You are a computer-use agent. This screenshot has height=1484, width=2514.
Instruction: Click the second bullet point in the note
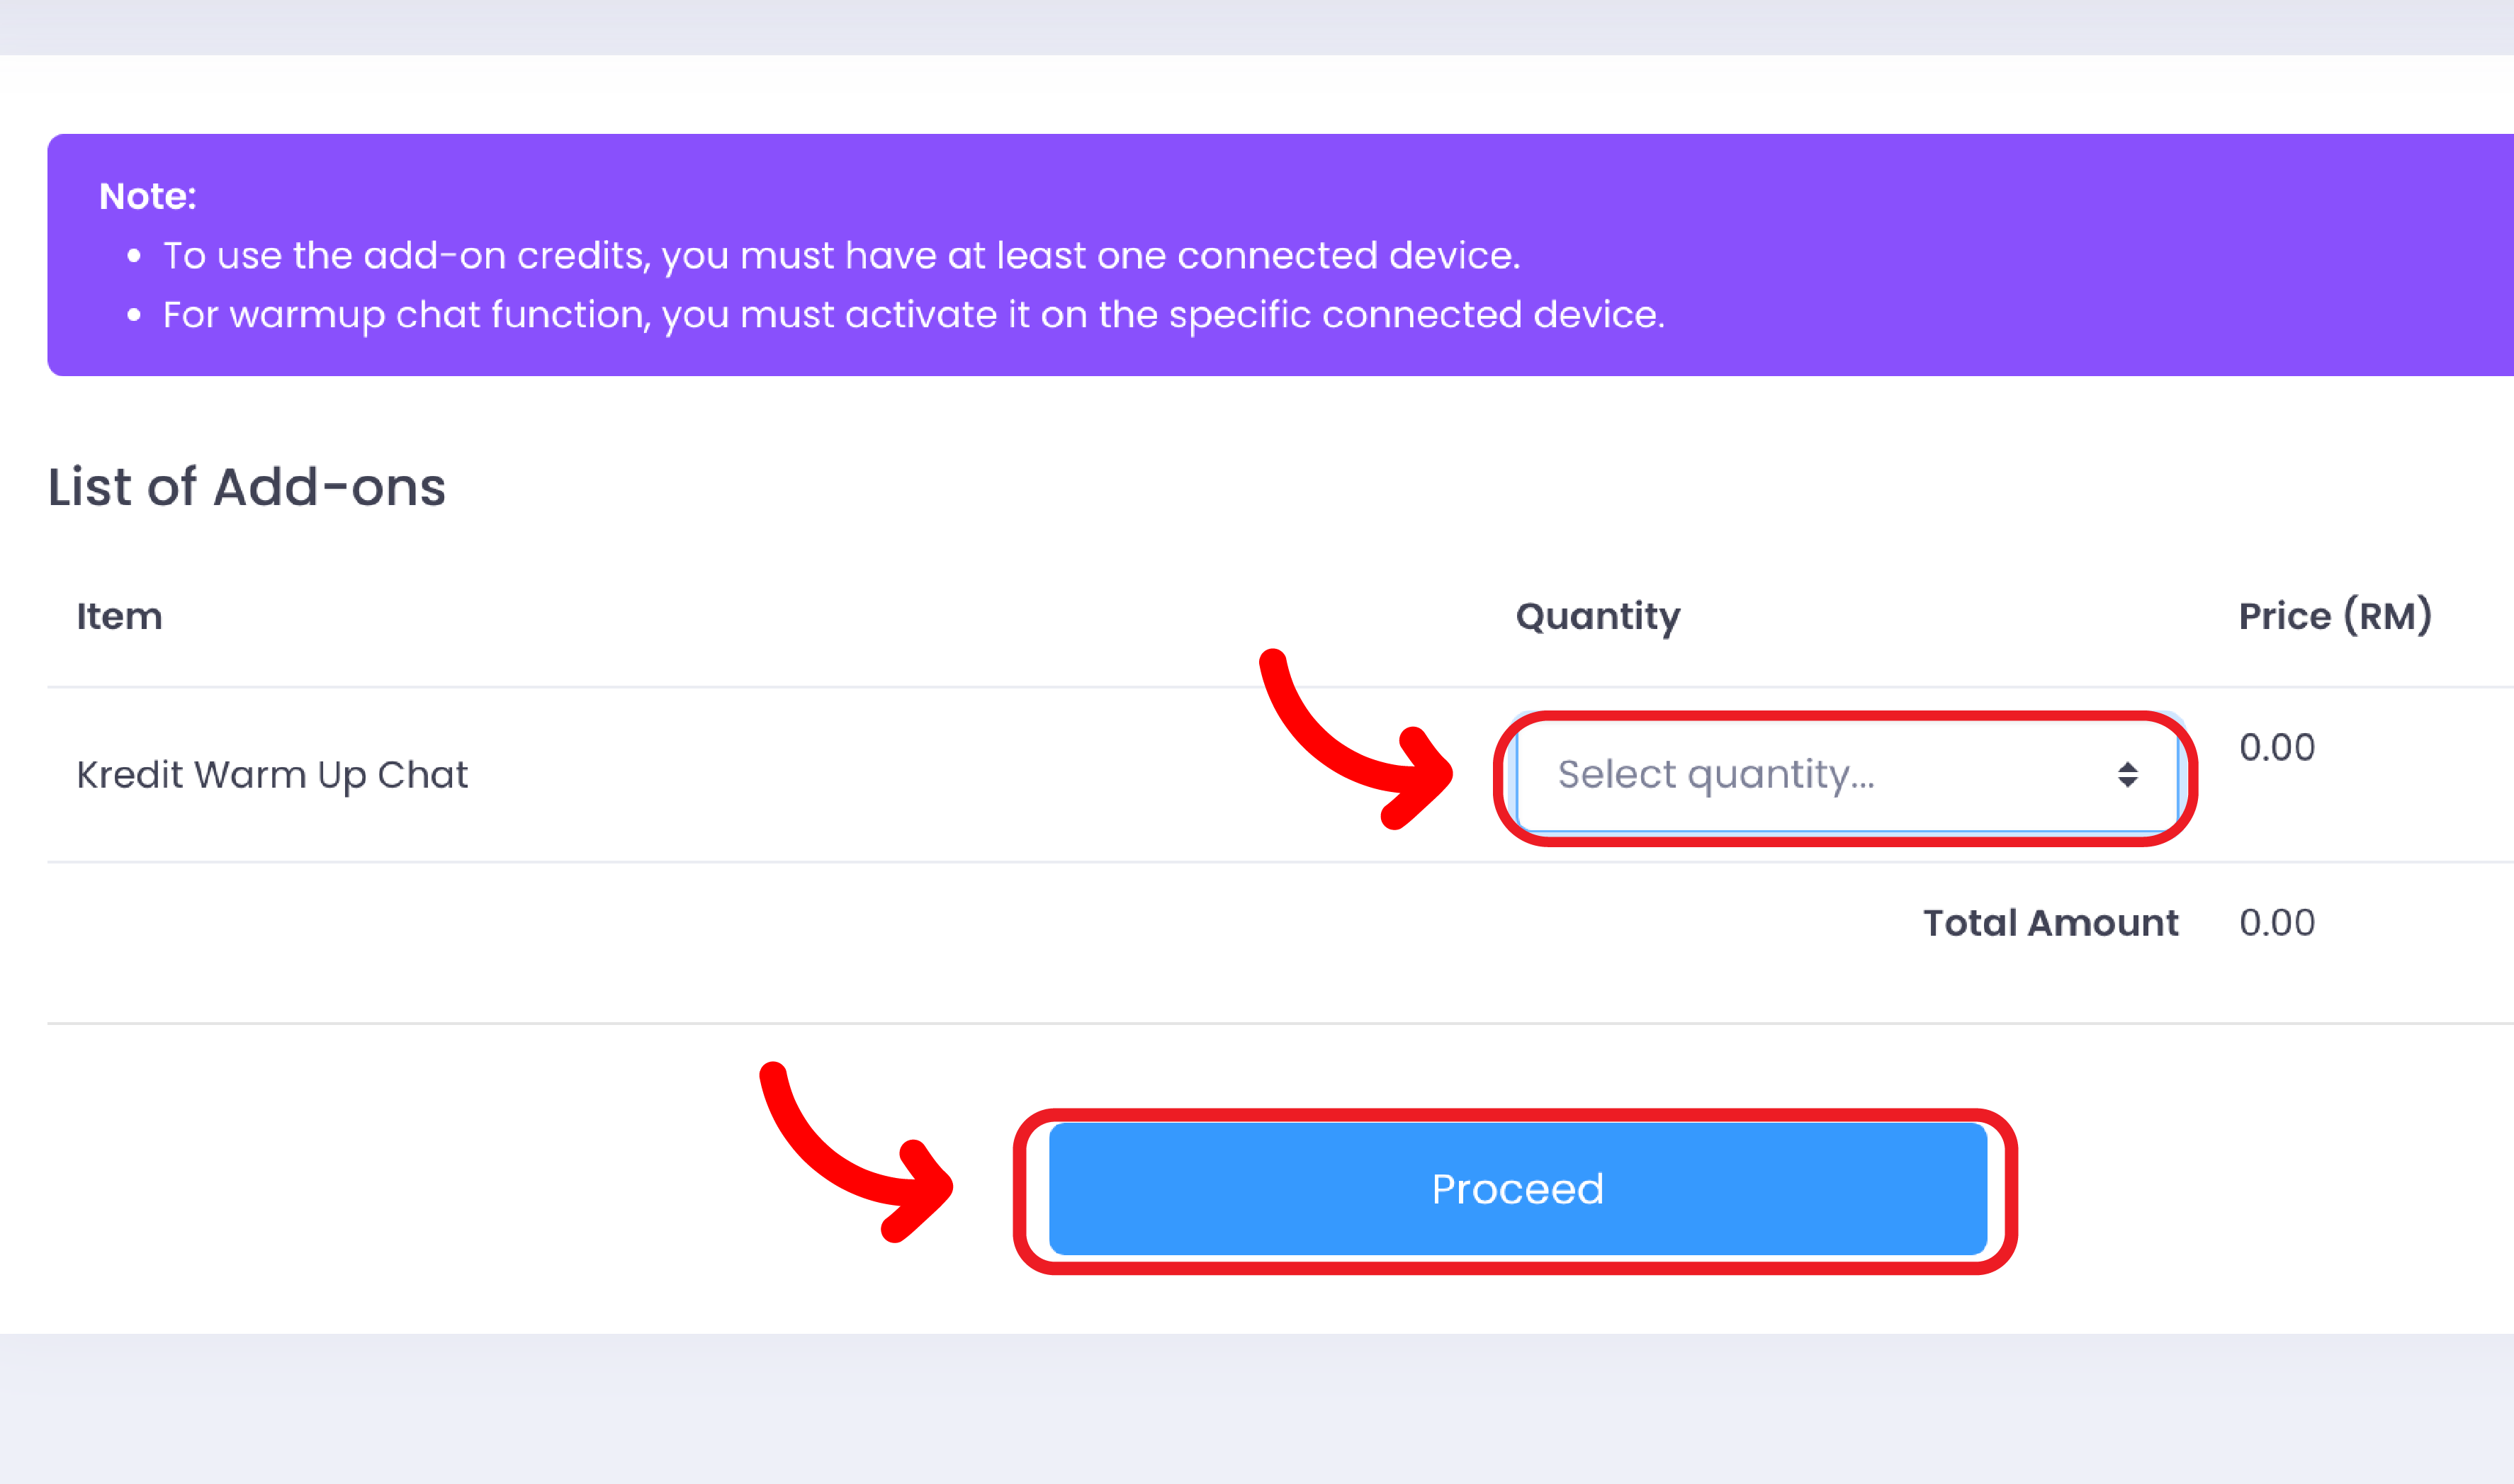(134, 315)
